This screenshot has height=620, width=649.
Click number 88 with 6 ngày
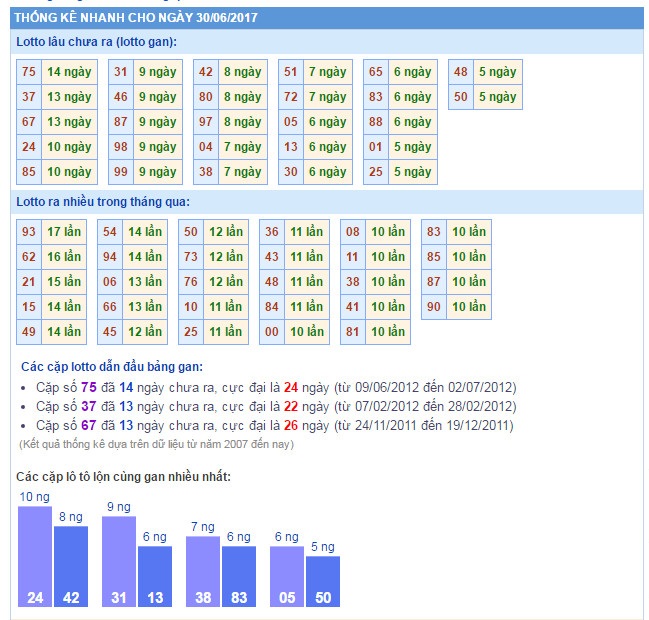pyautogui.click(x=376, y=122)
